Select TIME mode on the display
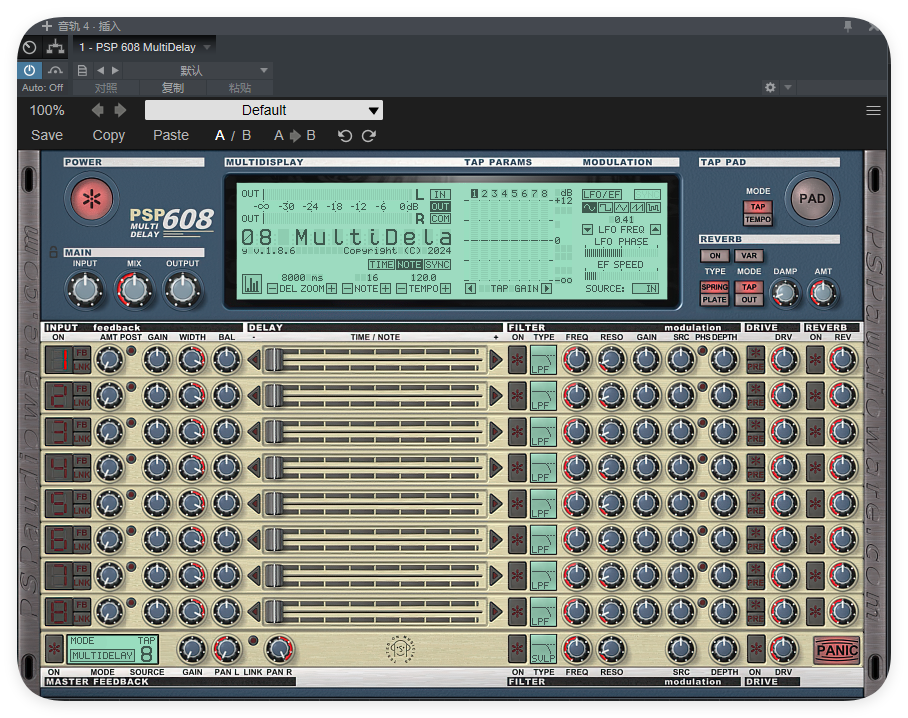 coord(382,265)
